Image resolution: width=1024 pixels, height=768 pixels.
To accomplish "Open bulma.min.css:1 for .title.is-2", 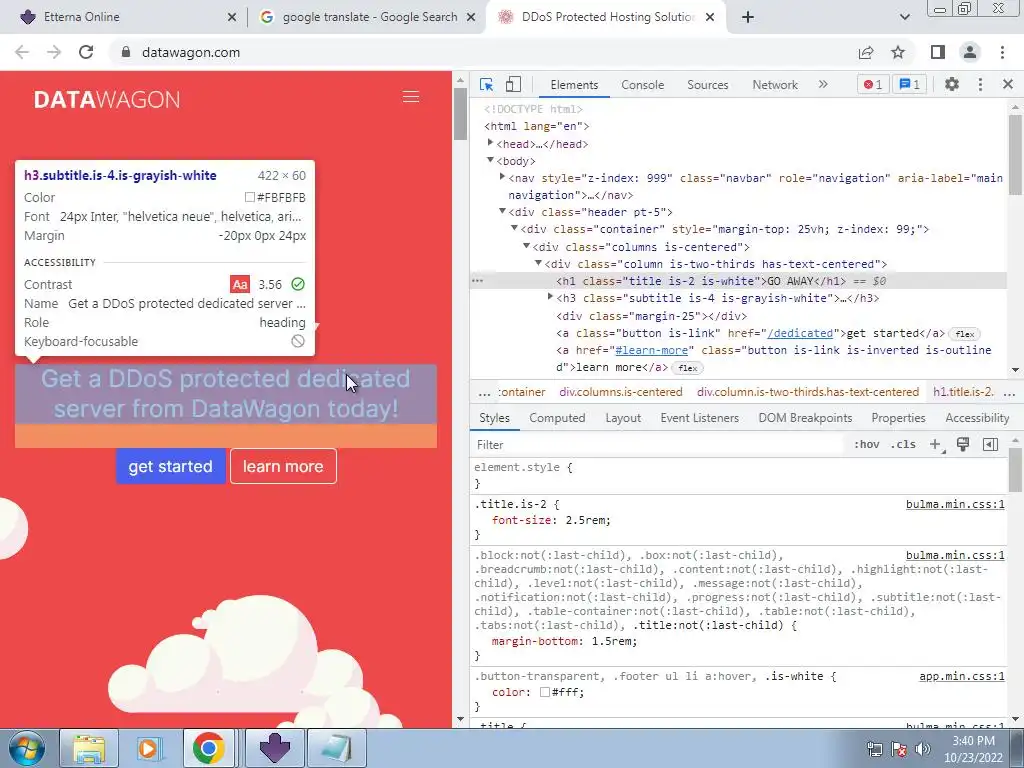I will [x=955, y=504].
